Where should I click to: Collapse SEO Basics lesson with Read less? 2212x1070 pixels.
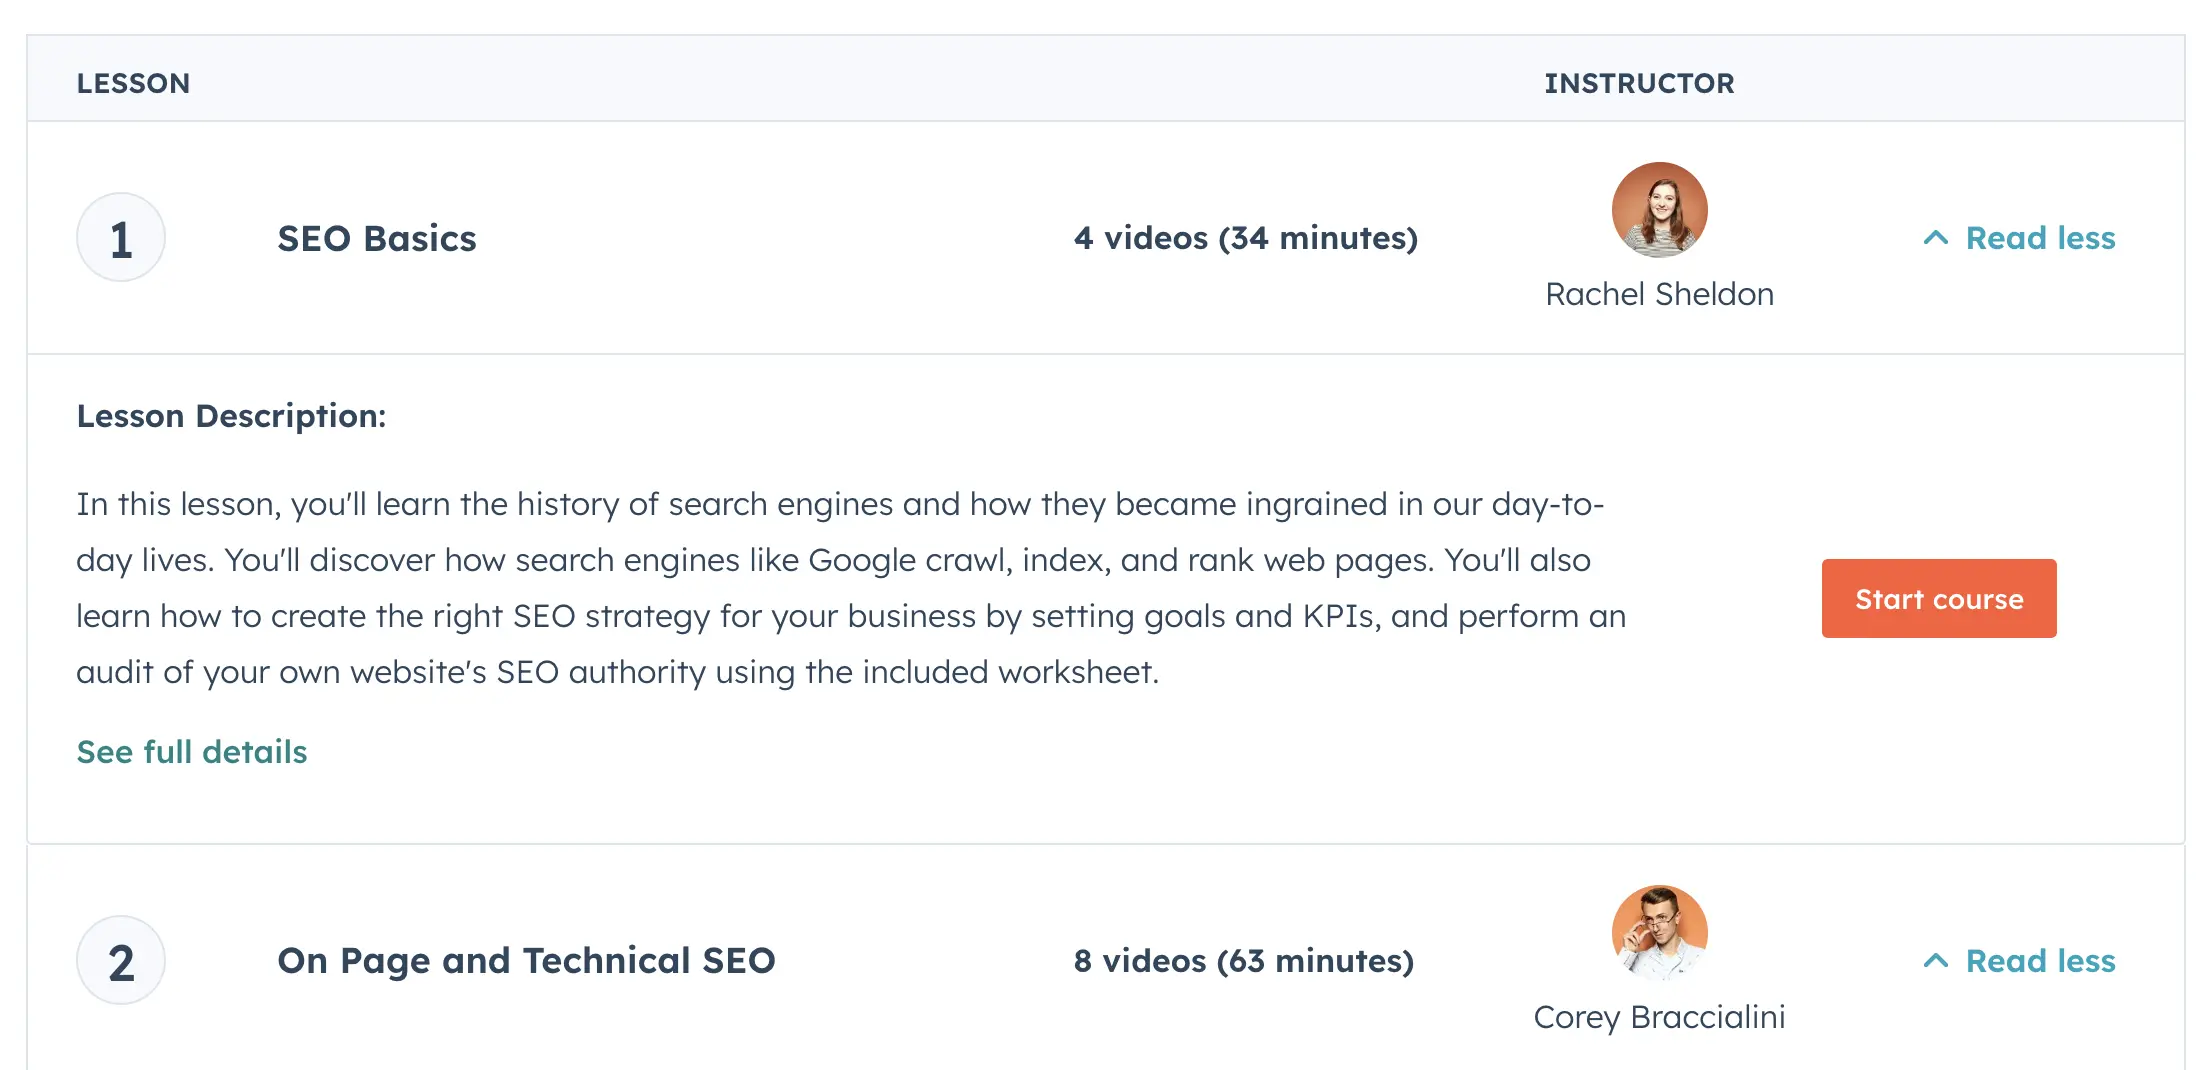pos(2019,238)
